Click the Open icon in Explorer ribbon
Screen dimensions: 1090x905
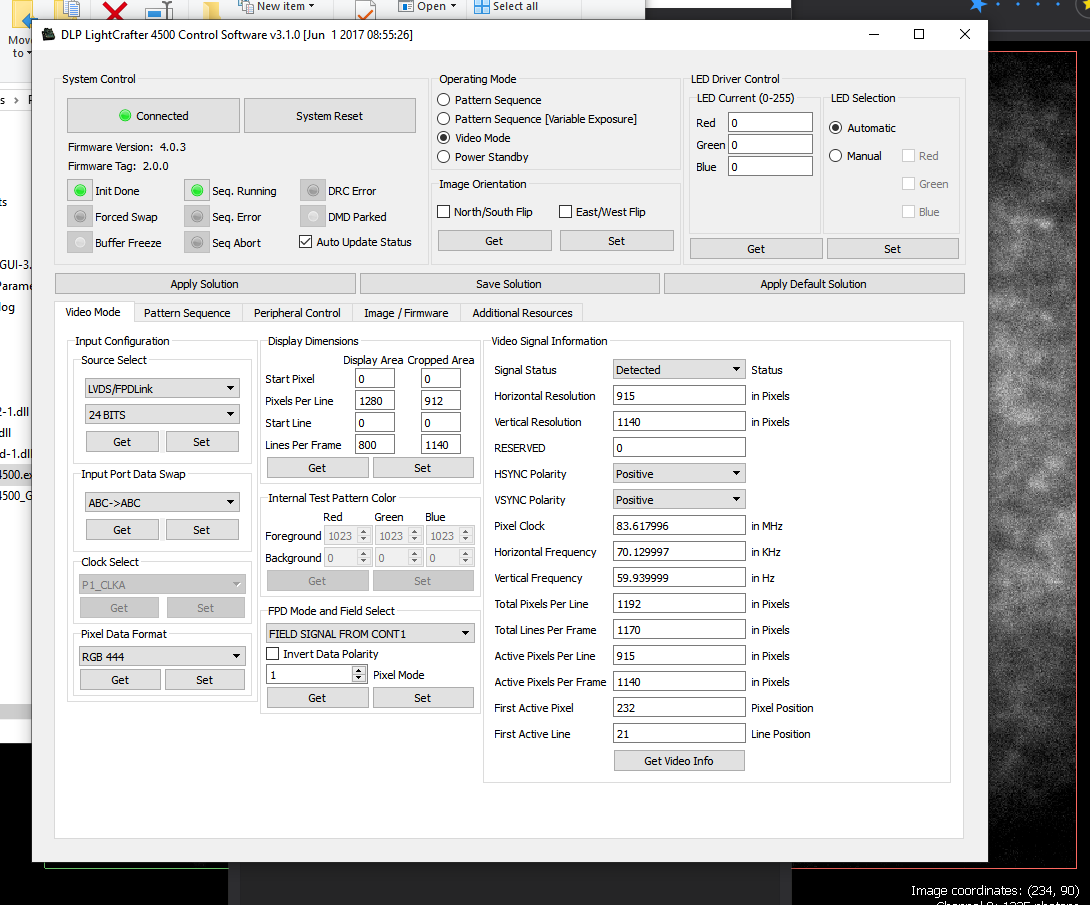tap(405, 6)
